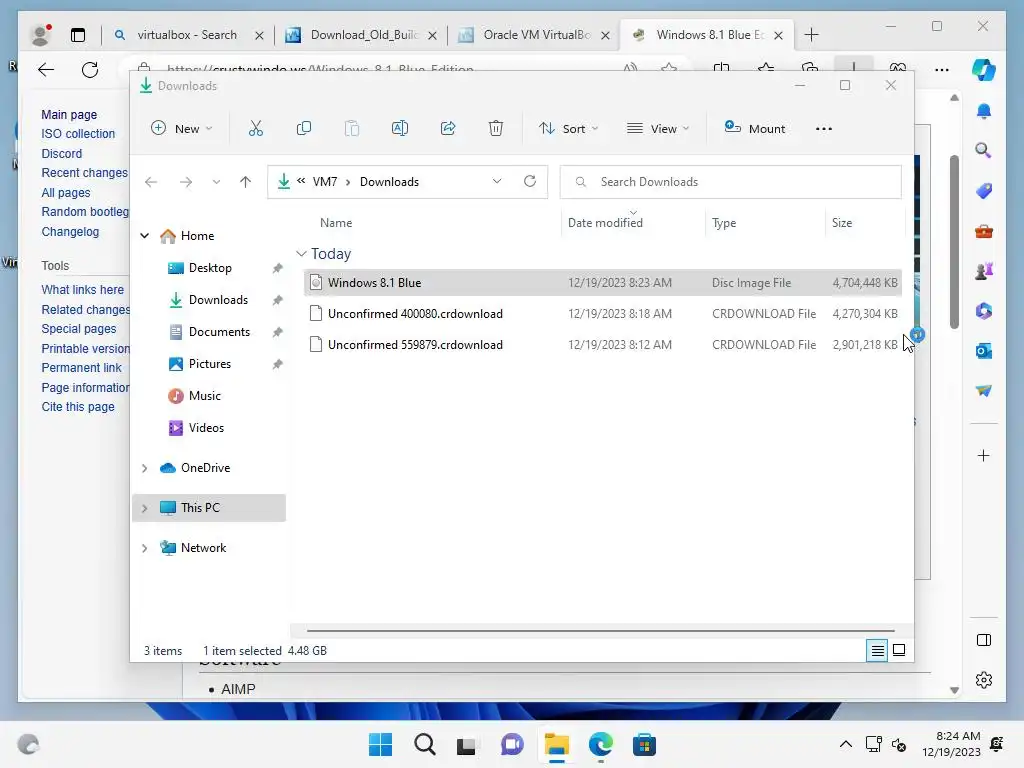The image size is (1024, 768).
Task: Open the taskbar clock showing 8:24 AM
Action: click(952, 744)
